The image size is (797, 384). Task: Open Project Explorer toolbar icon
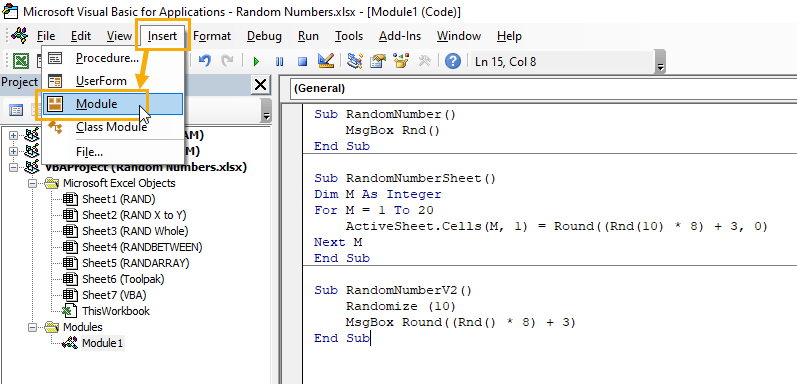click(354, 61)
